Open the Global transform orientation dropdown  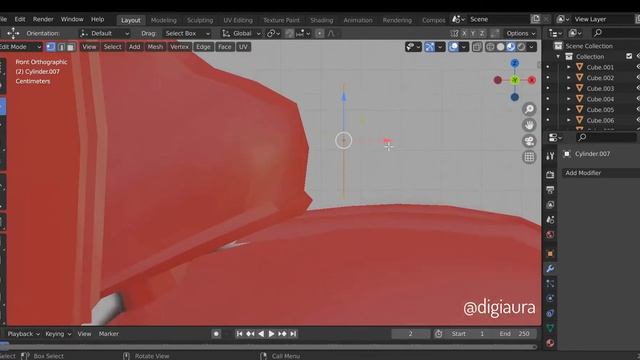click(x=241, y=33)
